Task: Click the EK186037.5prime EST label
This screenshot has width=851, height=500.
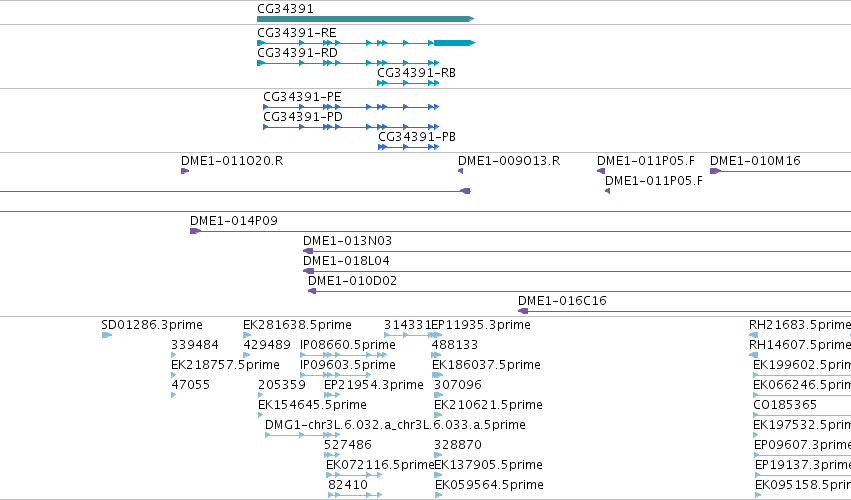Action: 486,365
